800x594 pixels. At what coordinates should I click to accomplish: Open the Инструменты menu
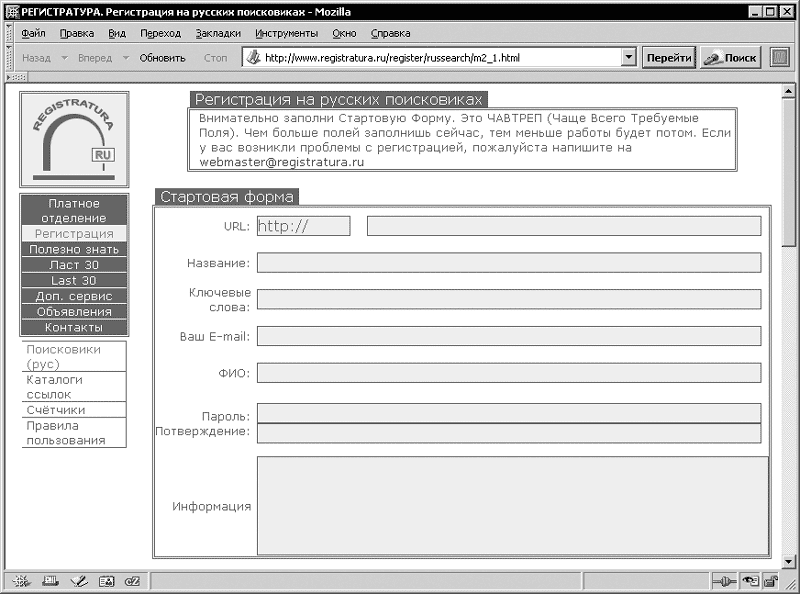point(286,33)
